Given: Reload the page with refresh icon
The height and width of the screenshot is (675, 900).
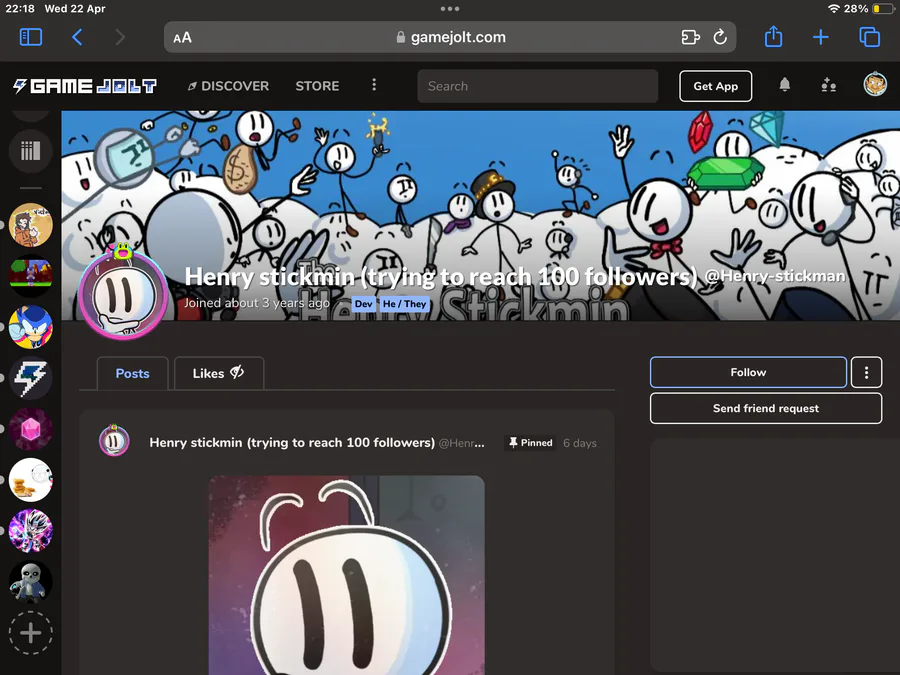Looking at the screenshot, I should pos(720,37).
